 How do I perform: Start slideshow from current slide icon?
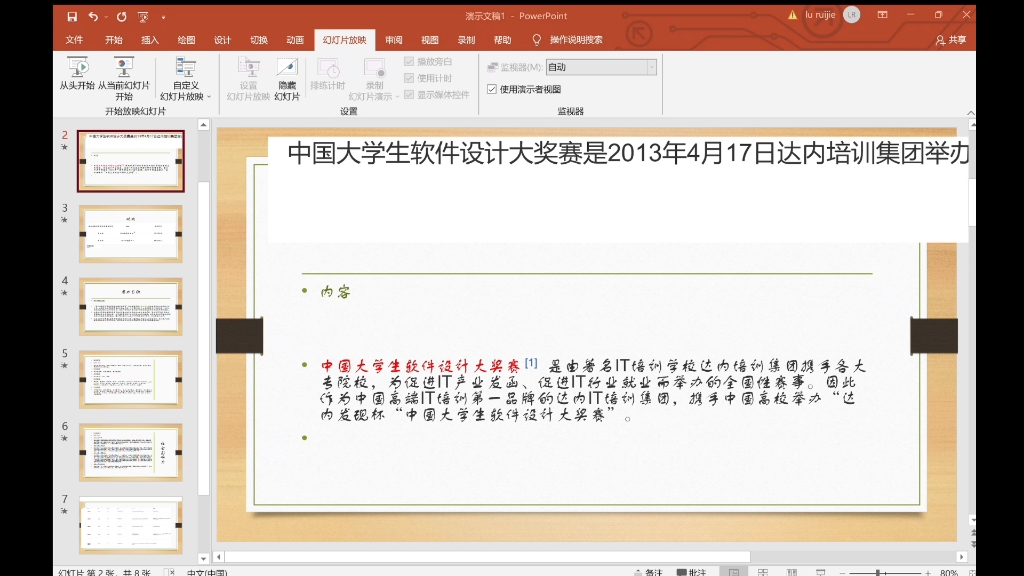coord(123,68)
